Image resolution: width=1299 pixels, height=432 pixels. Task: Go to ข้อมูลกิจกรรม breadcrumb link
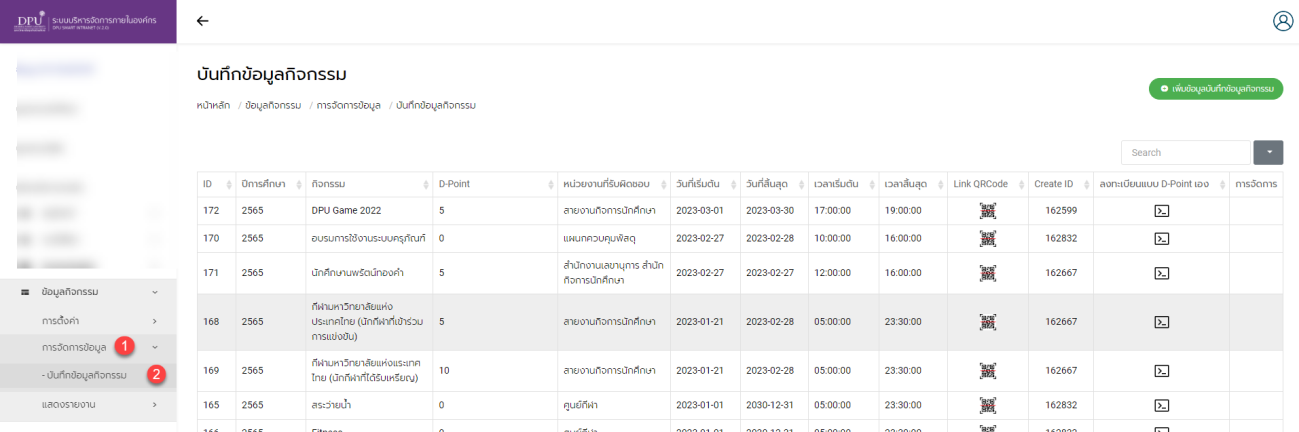pyautogui.click(x=273, y=105)
